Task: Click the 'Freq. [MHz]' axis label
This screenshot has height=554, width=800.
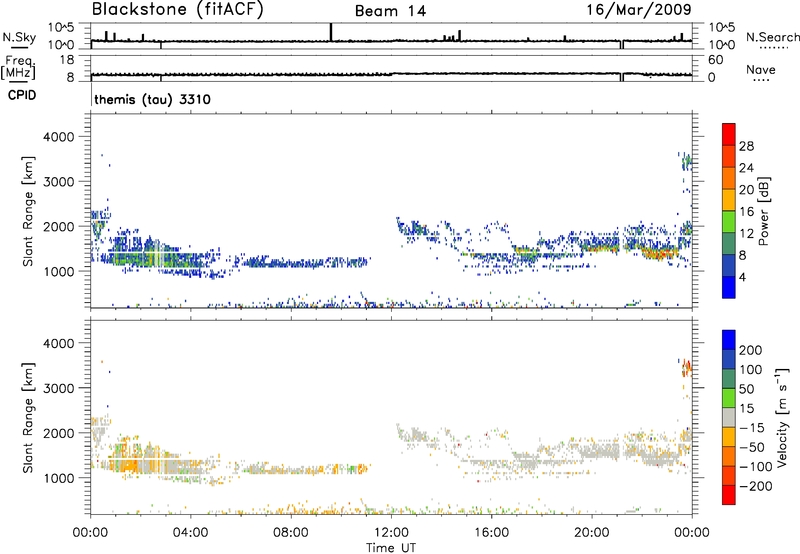Action: click(19, 68)
